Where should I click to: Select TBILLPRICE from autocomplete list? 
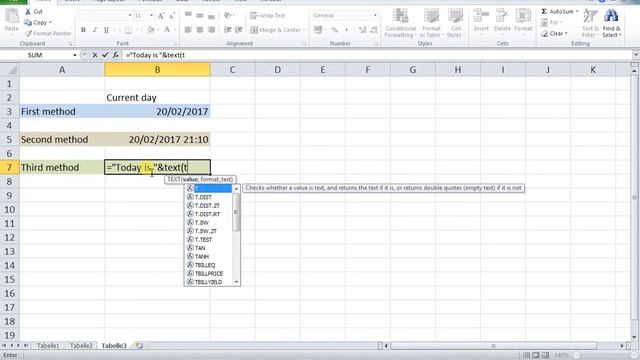tap(209, 273)
